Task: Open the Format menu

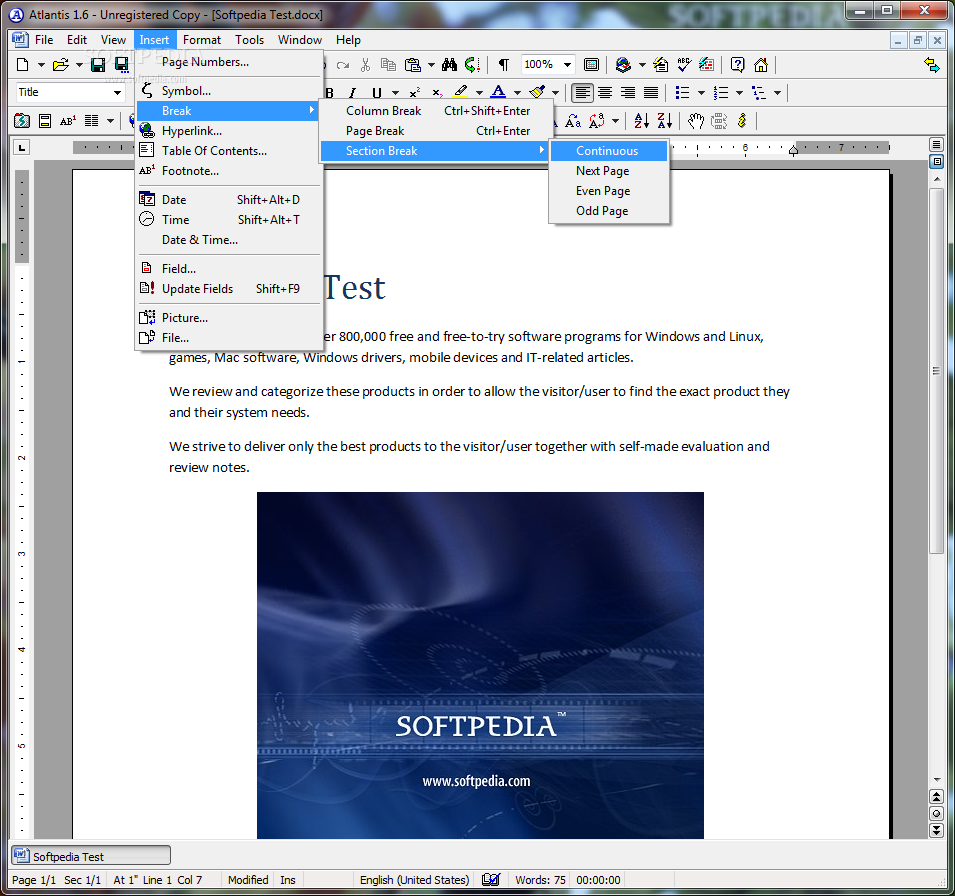Action: (x=202, y=40)
